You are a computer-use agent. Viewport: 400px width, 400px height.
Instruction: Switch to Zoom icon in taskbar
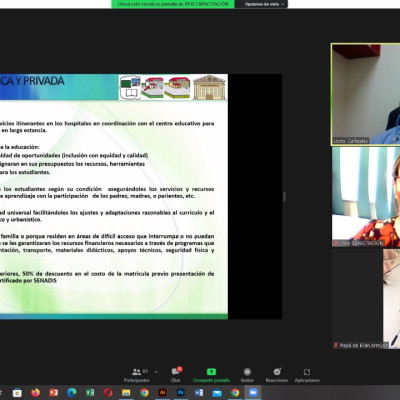pos(253,393)
